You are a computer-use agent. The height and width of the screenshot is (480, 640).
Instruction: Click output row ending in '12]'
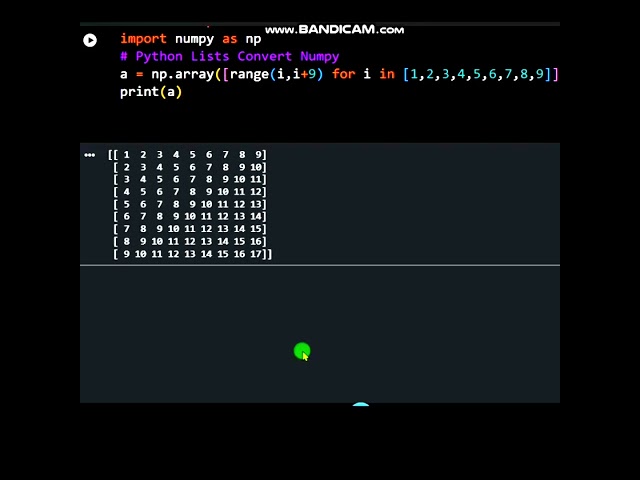tap(190, 192)
